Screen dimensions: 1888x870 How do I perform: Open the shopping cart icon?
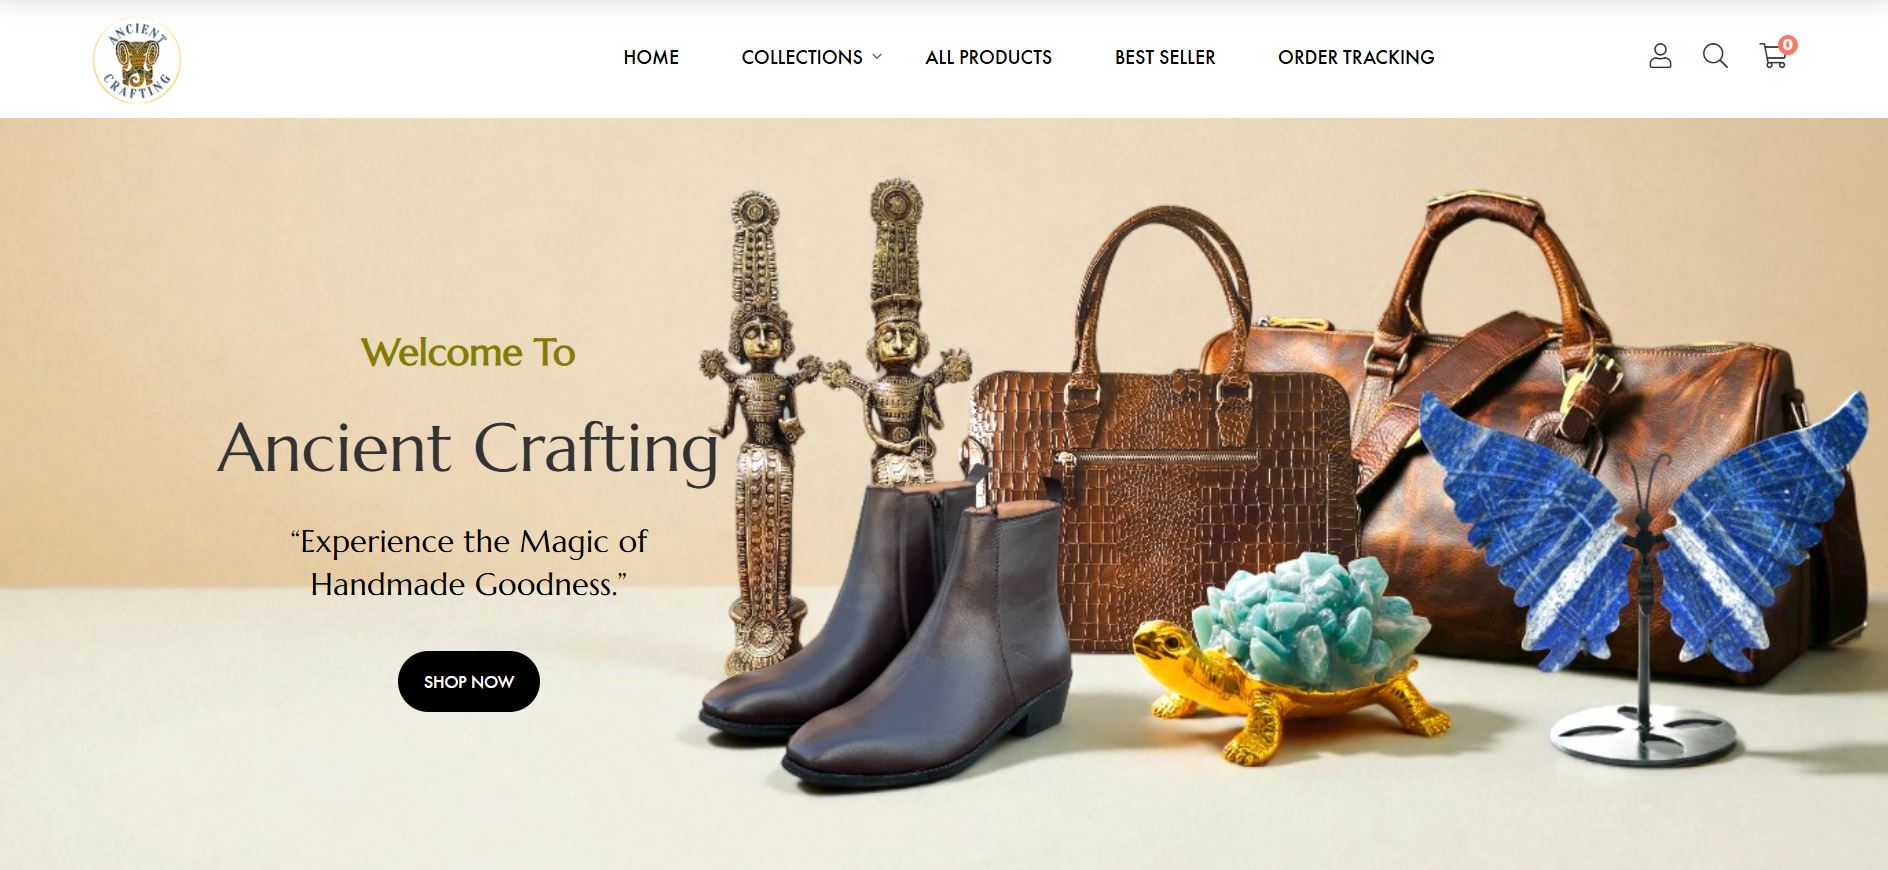coord(1773,57)
